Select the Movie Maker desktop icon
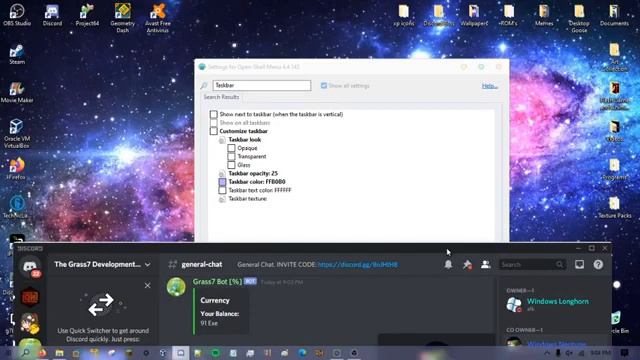Screen dimensions: 640x360 click(x=17, y=93)
